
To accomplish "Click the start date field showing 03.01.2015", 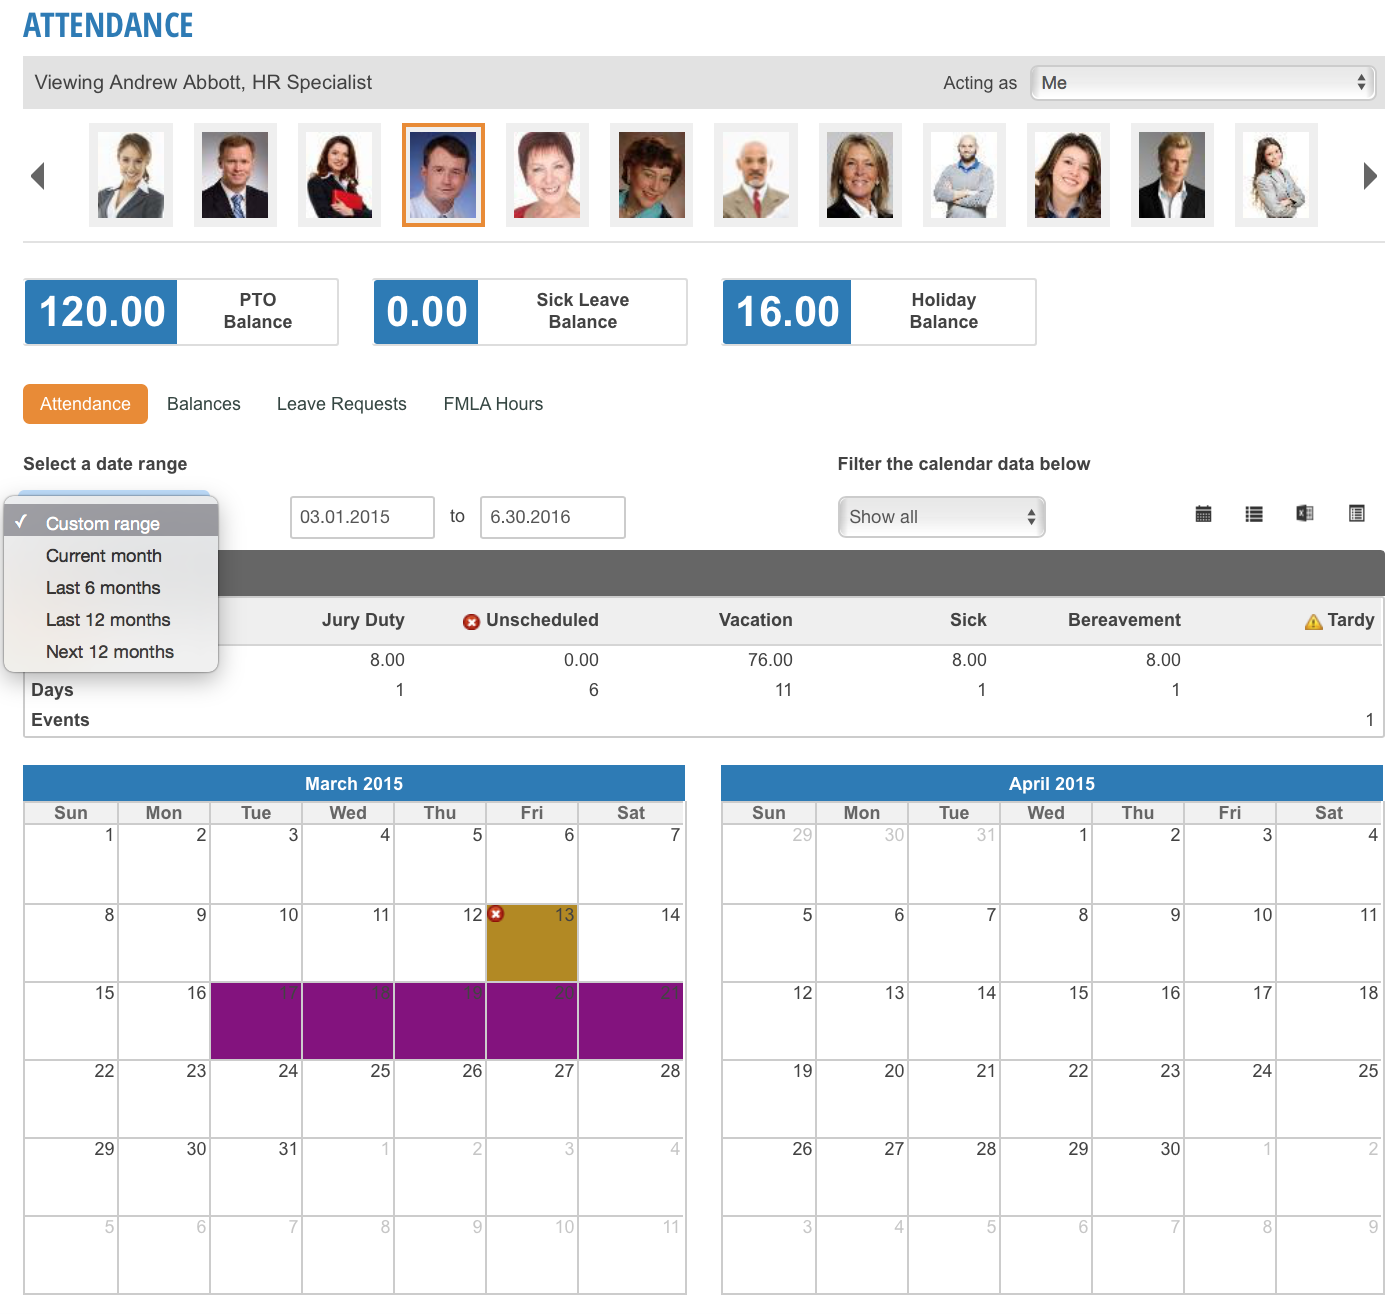I will point(362,517).
